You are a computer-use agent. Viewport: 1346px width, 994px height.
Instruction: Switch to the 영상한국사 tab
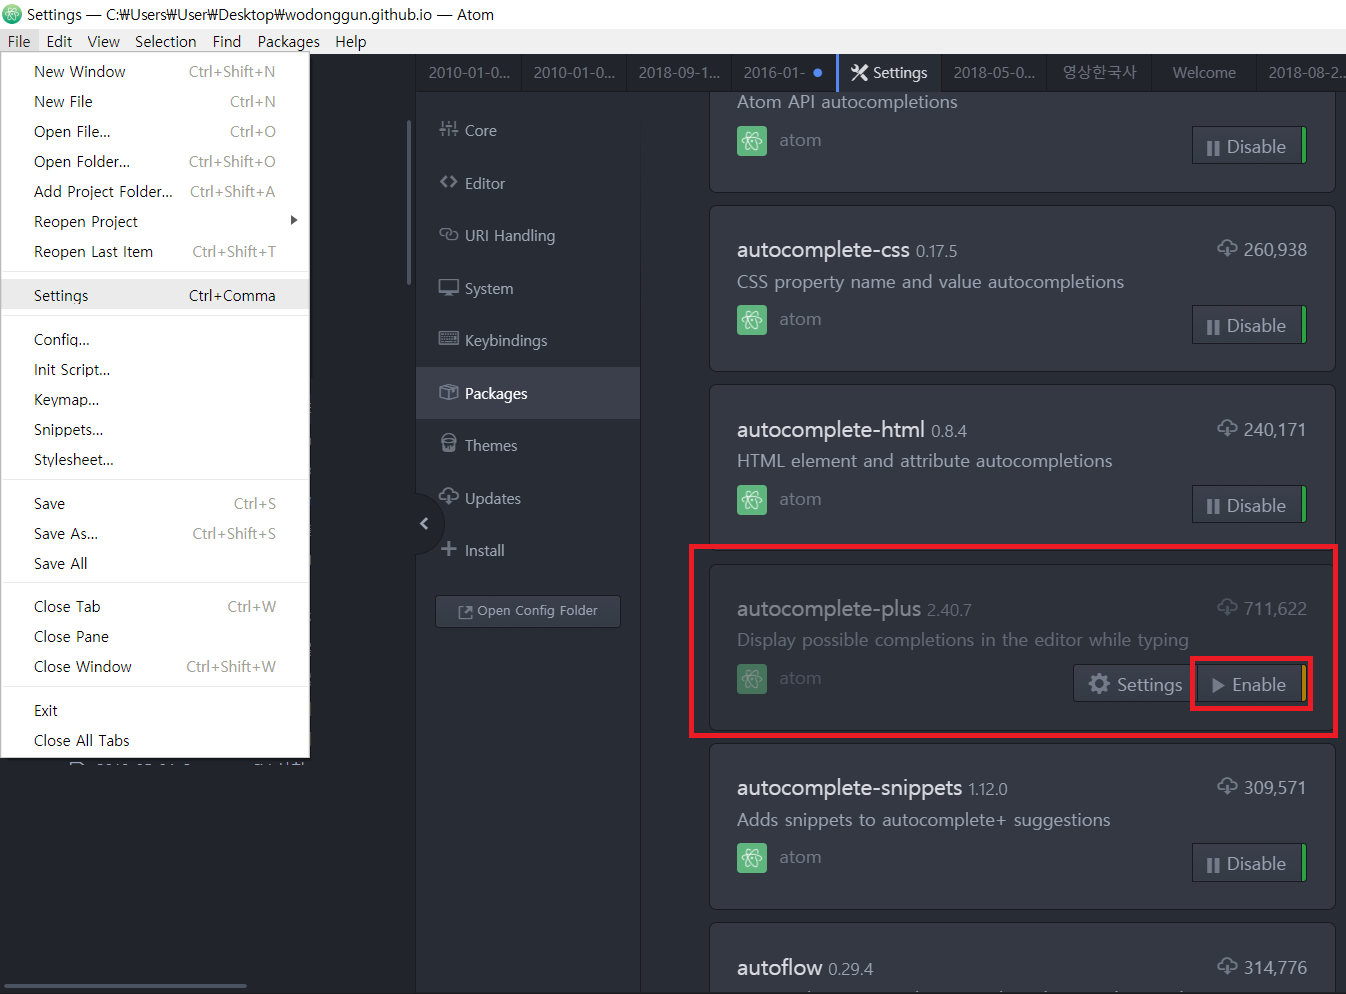(x=1099, y=72)
